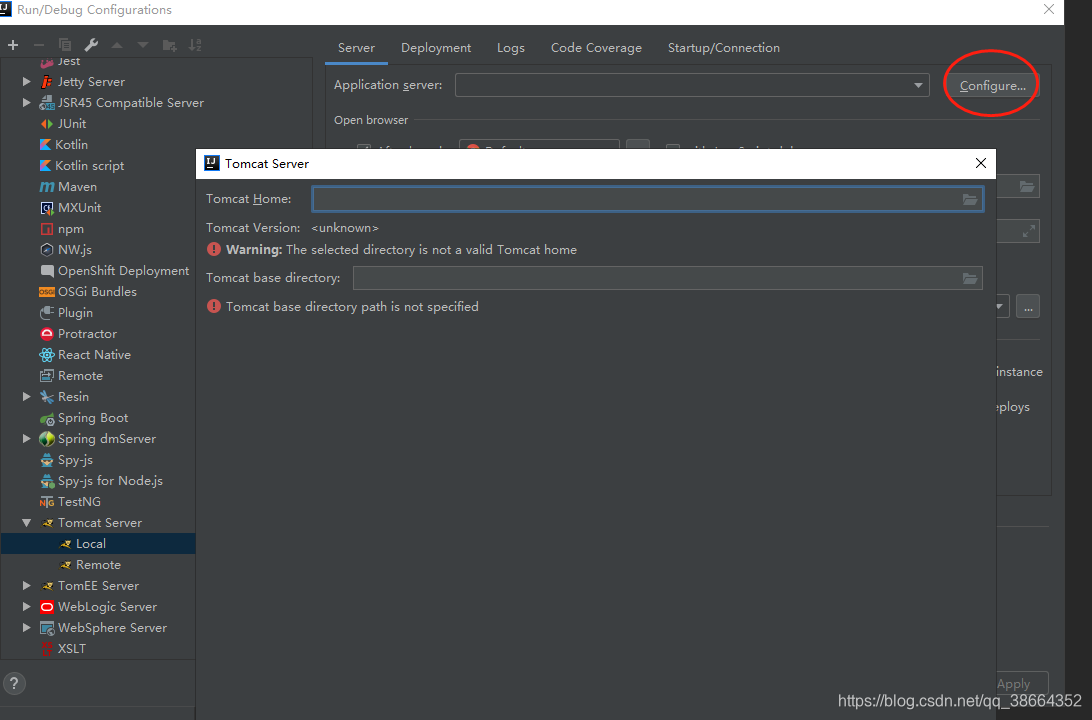Close the Tomcat Server dialog
1092x720 pixels.
click(x=981, y=163)
